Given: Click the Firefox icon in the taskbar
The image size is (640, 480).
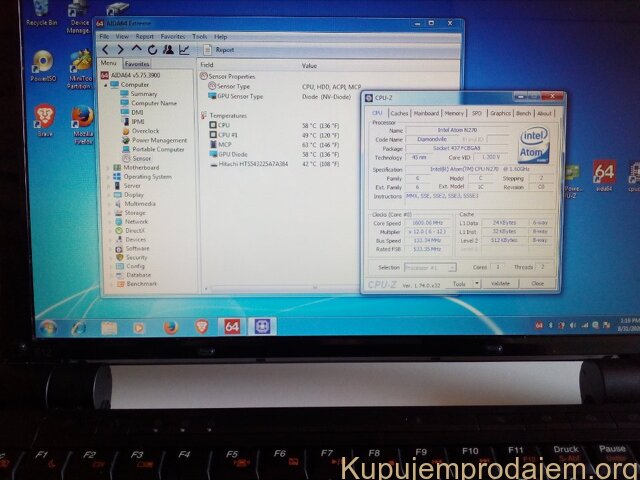Looking at the screenshot, I should point(170,327).
